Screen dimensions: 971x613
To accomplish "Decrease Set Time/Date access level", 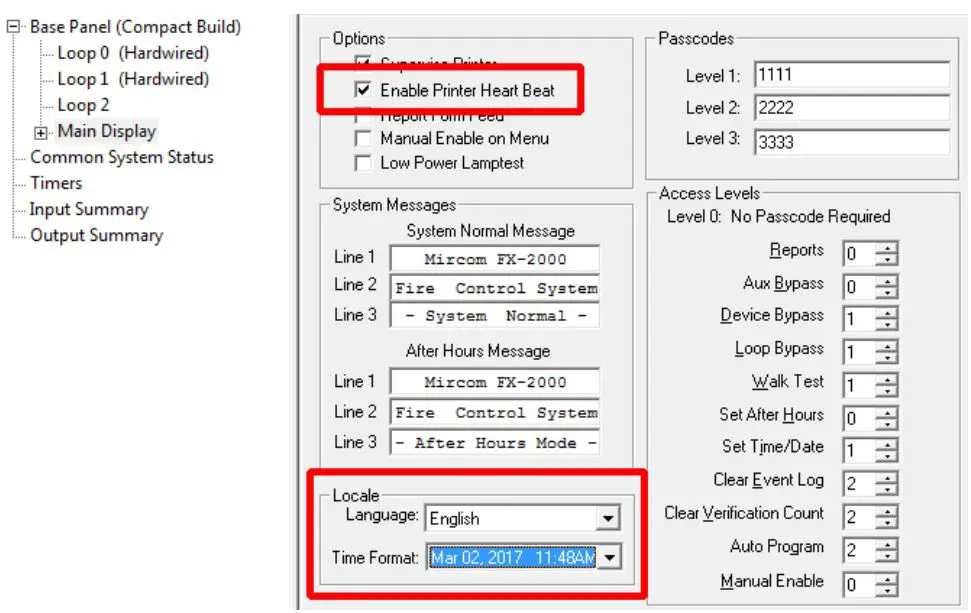I will (887, 457).
